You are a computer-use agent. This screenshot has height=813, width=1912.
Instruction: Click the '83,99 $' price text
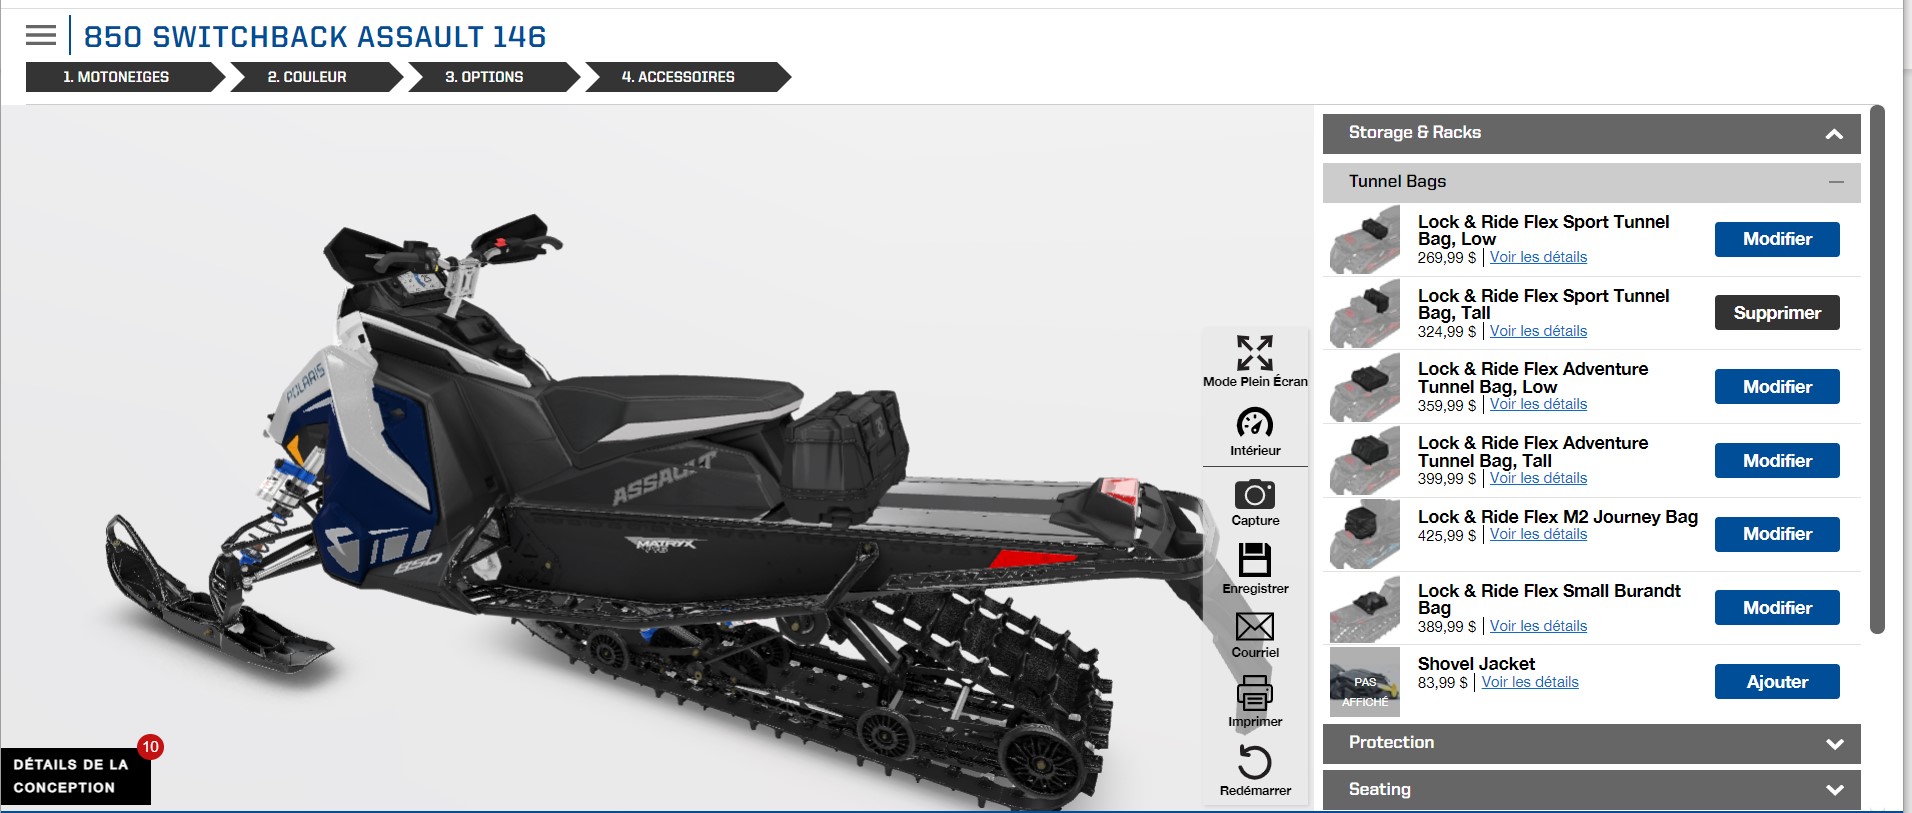click(1442, 683)
